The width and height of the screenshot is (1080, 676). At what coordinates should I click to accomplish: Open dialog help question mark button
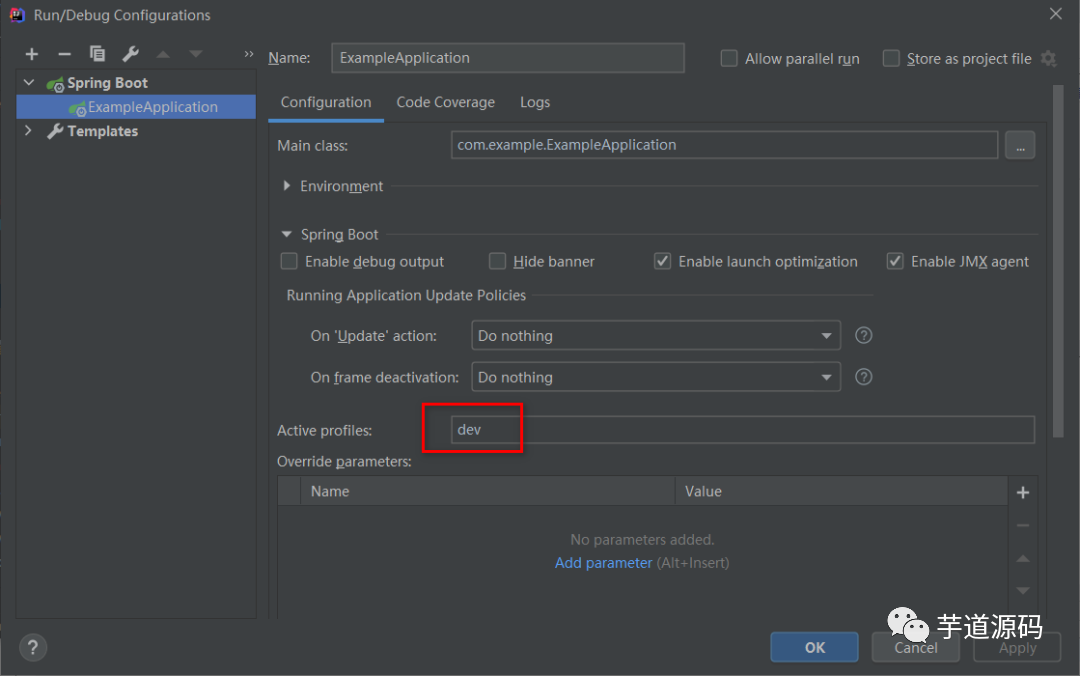[x=33, y=647]
